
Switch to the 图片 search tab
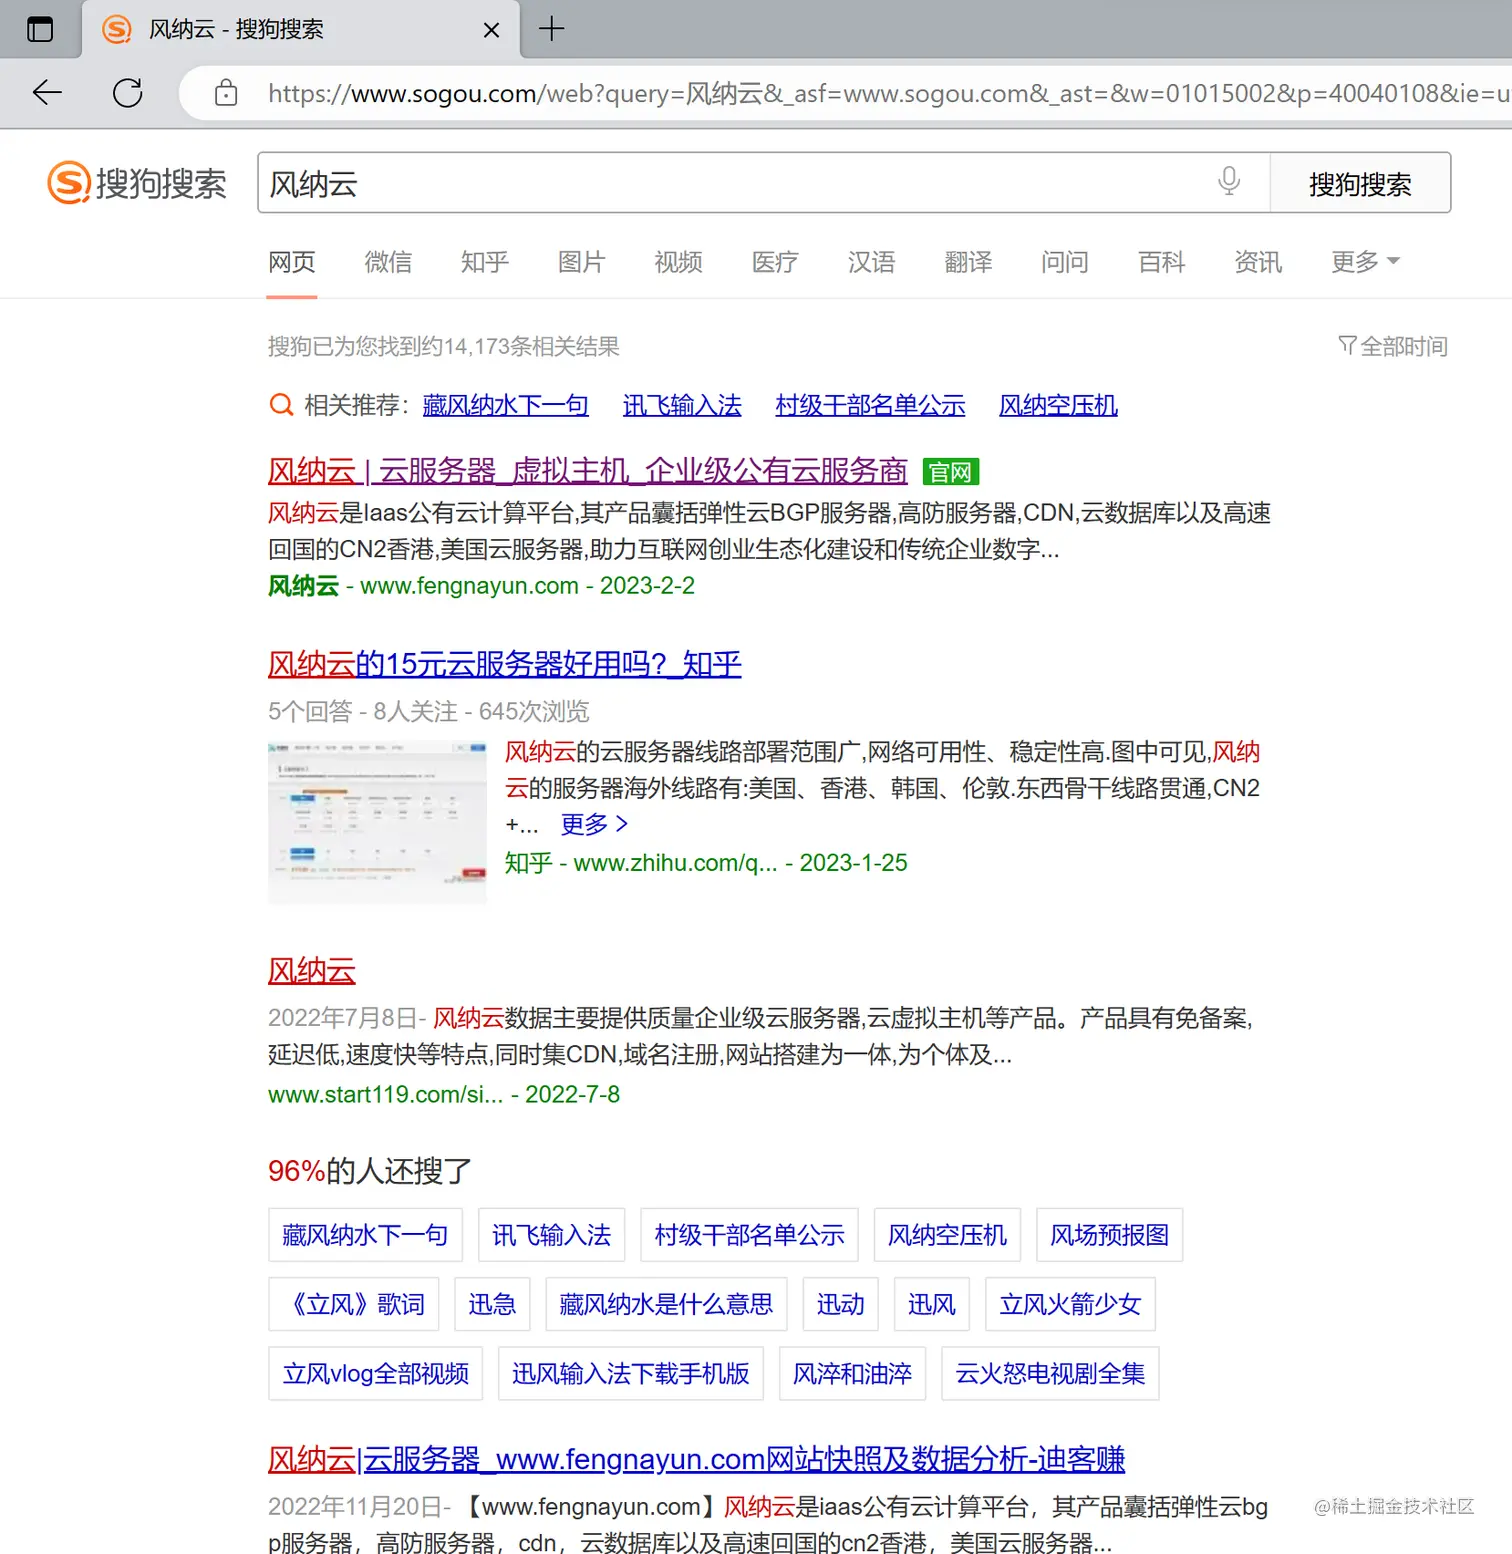coord(580,262)
